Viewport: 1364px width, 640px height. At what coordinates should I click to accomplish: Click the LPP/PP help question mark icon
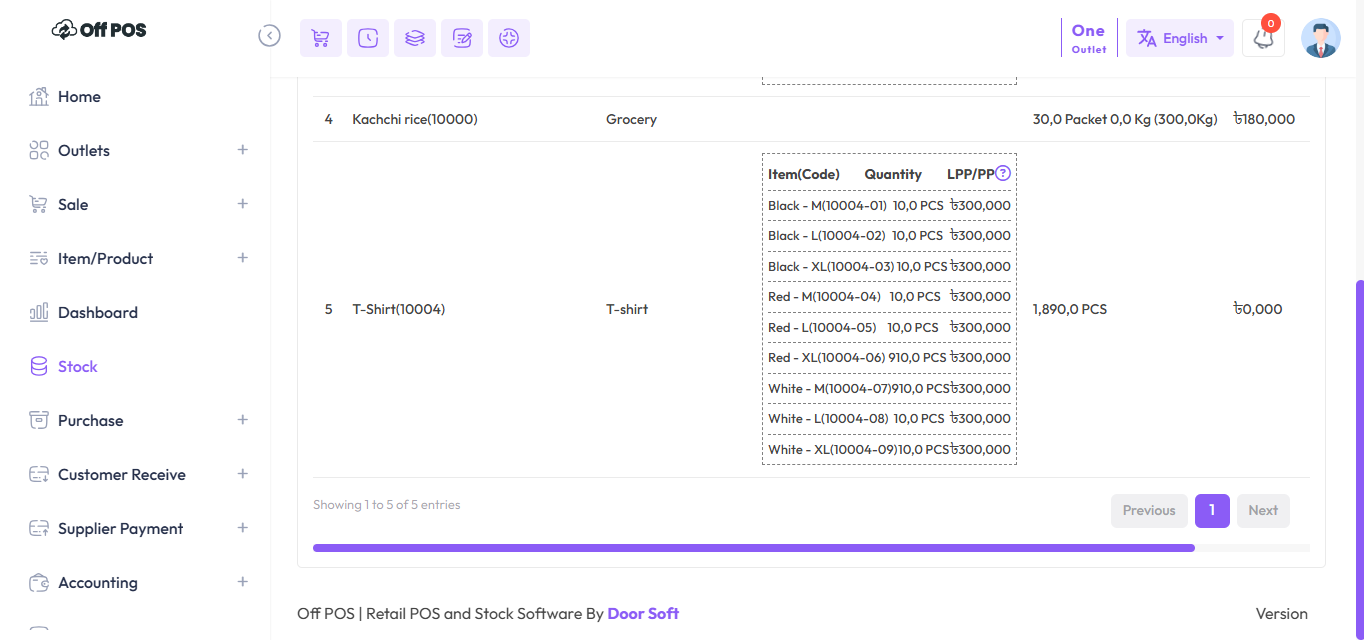tap(1003, 173)
